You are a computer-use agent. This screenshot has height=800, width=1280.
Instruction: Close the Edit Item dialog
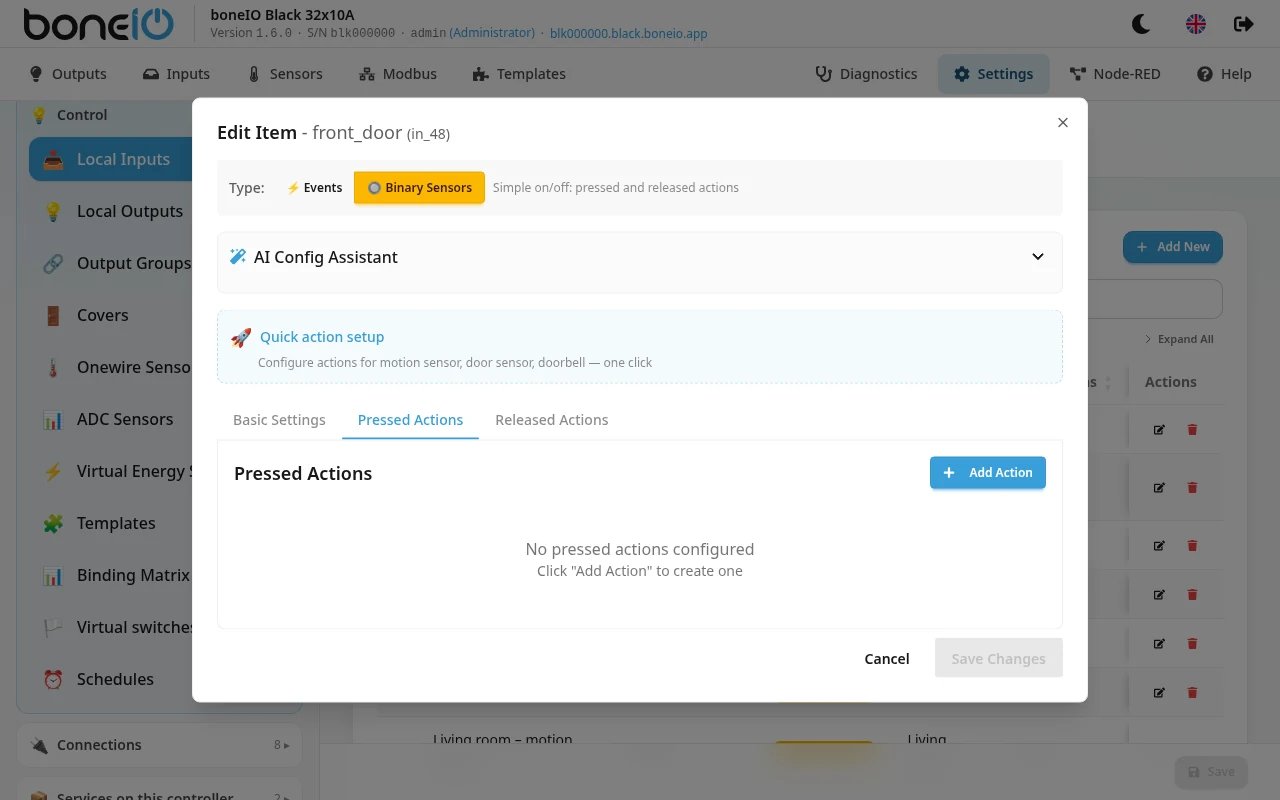(x=1063, y=122)
